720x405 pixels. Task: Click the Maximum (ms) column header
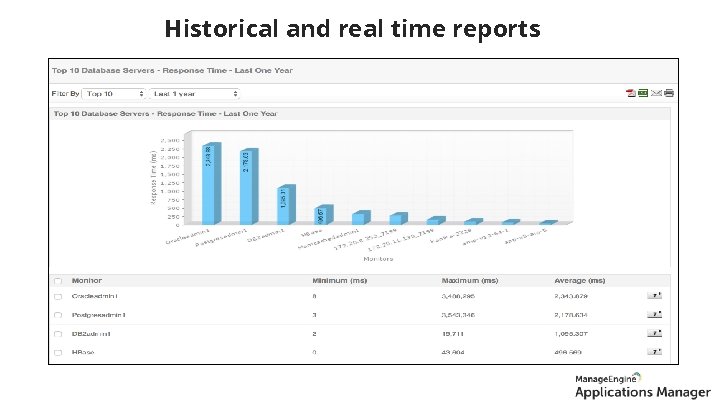pyautogui.click(x=470, y=281)
